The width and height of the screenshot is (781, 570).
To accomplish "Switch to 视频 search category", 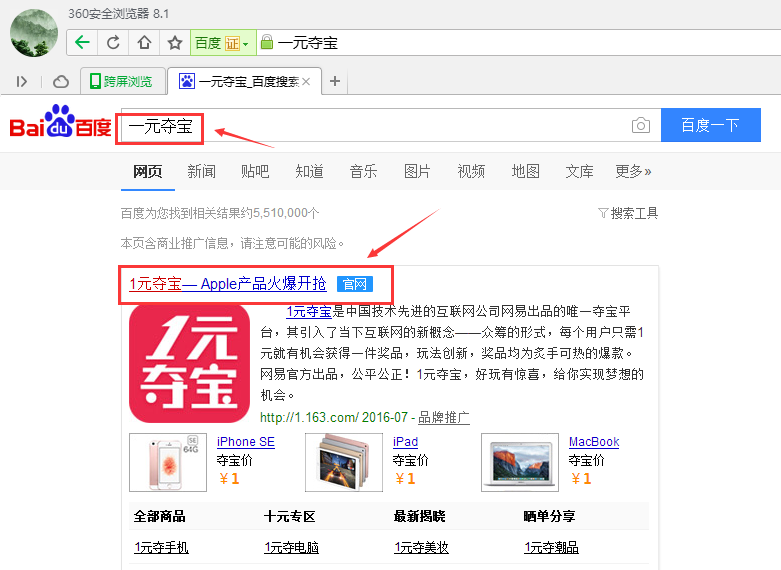I will point(471,171).
